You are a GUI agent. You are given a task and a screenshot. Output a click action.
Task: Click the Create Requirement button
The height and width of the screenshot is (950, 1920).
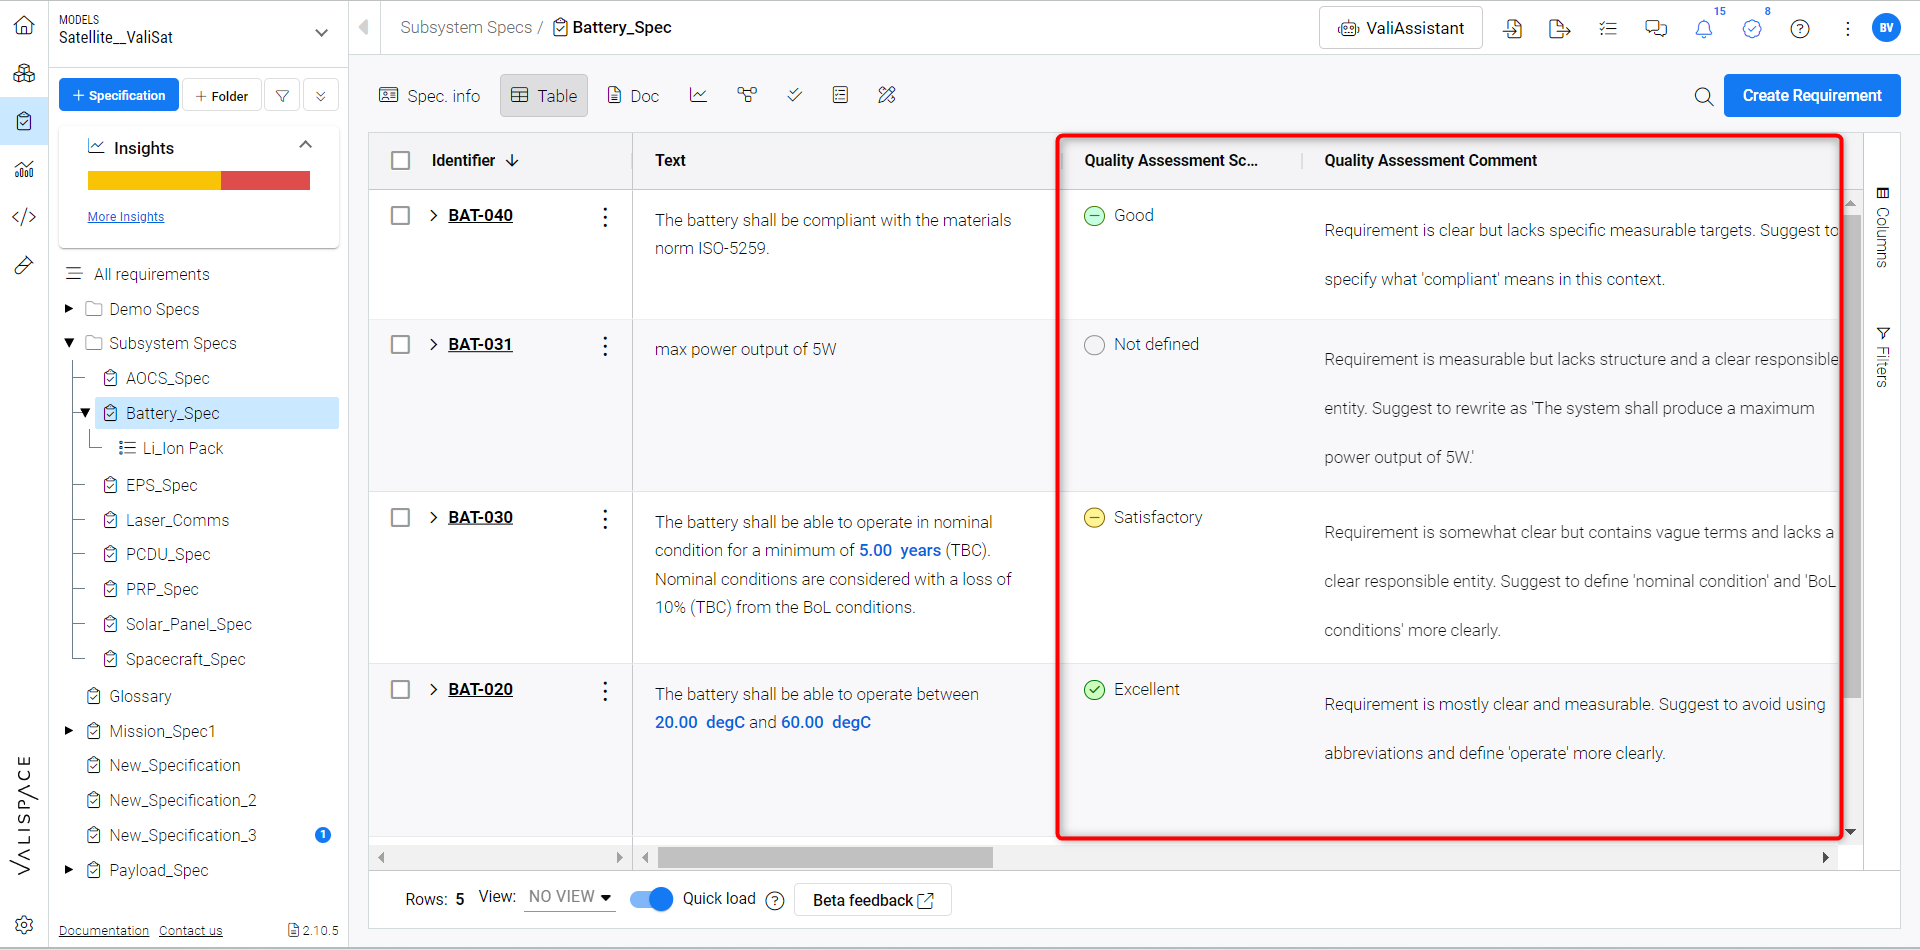1811,96
